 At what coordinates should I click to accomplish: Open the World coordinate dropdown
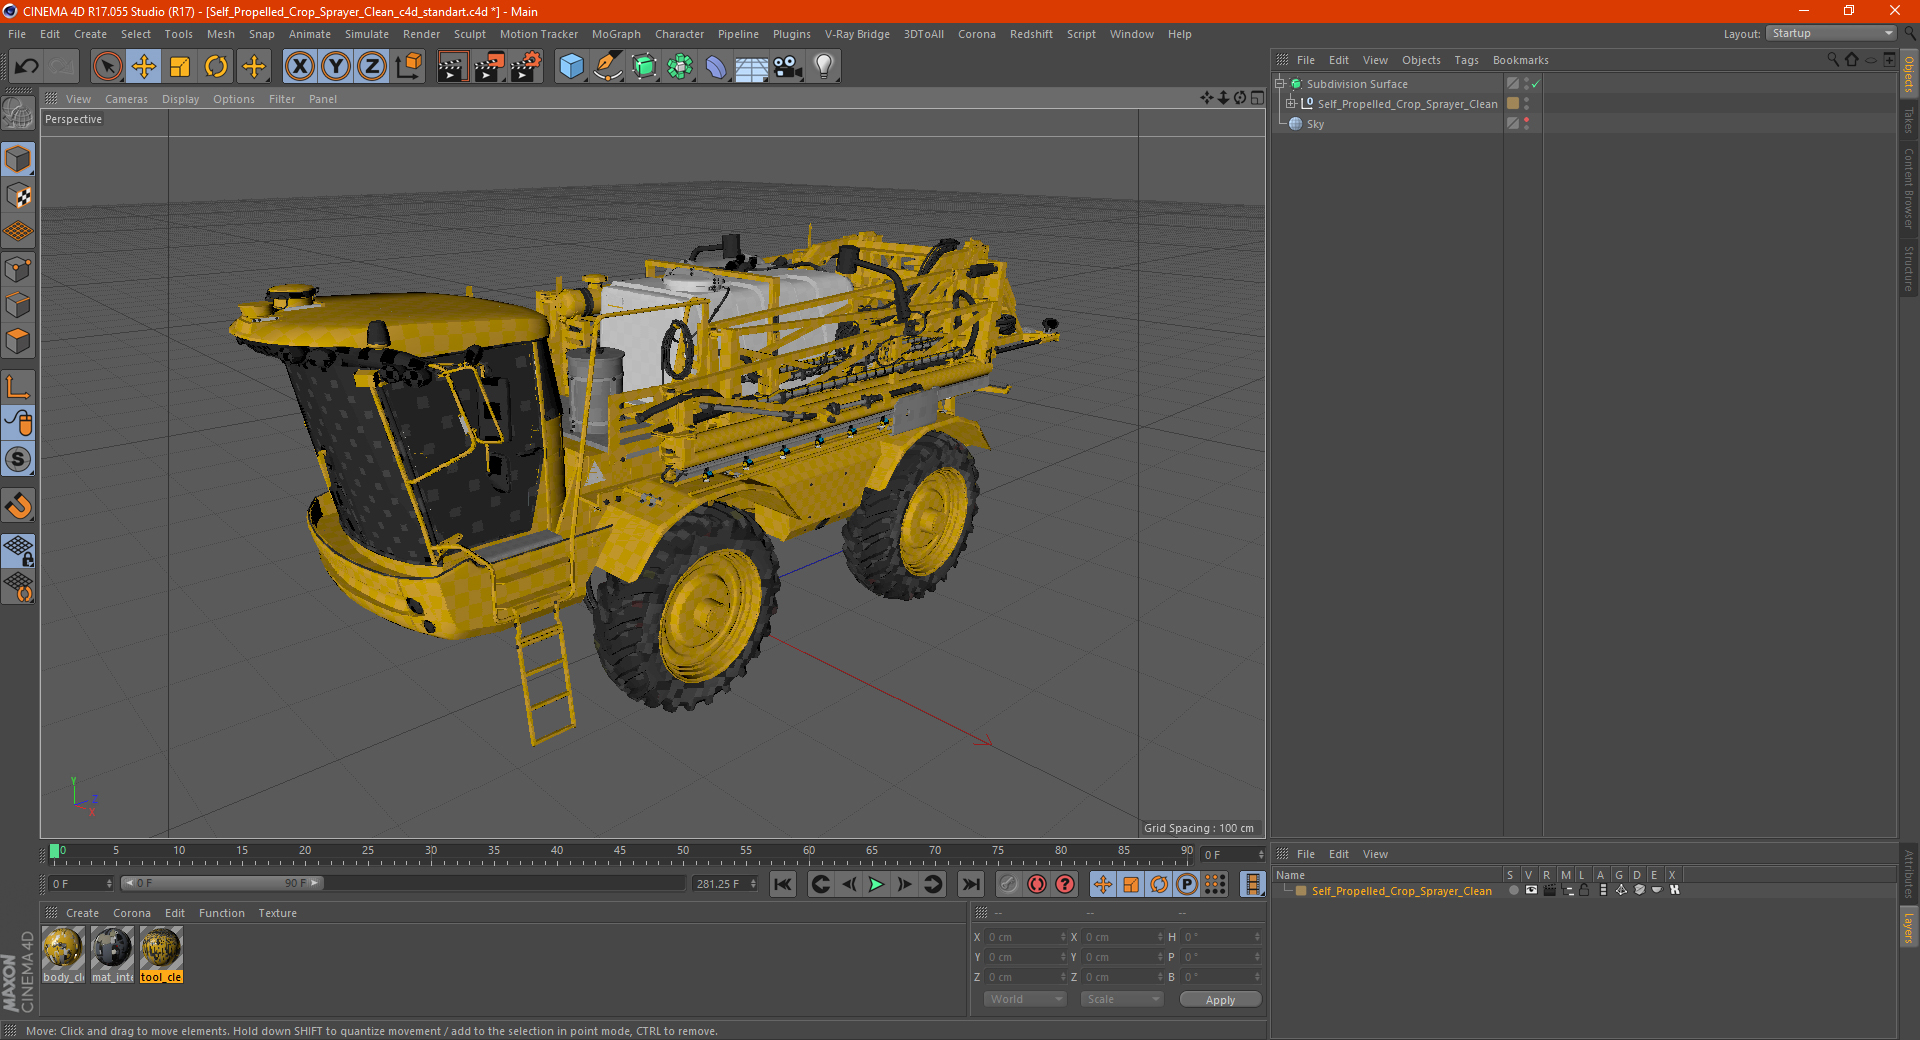coord(1025,999)
